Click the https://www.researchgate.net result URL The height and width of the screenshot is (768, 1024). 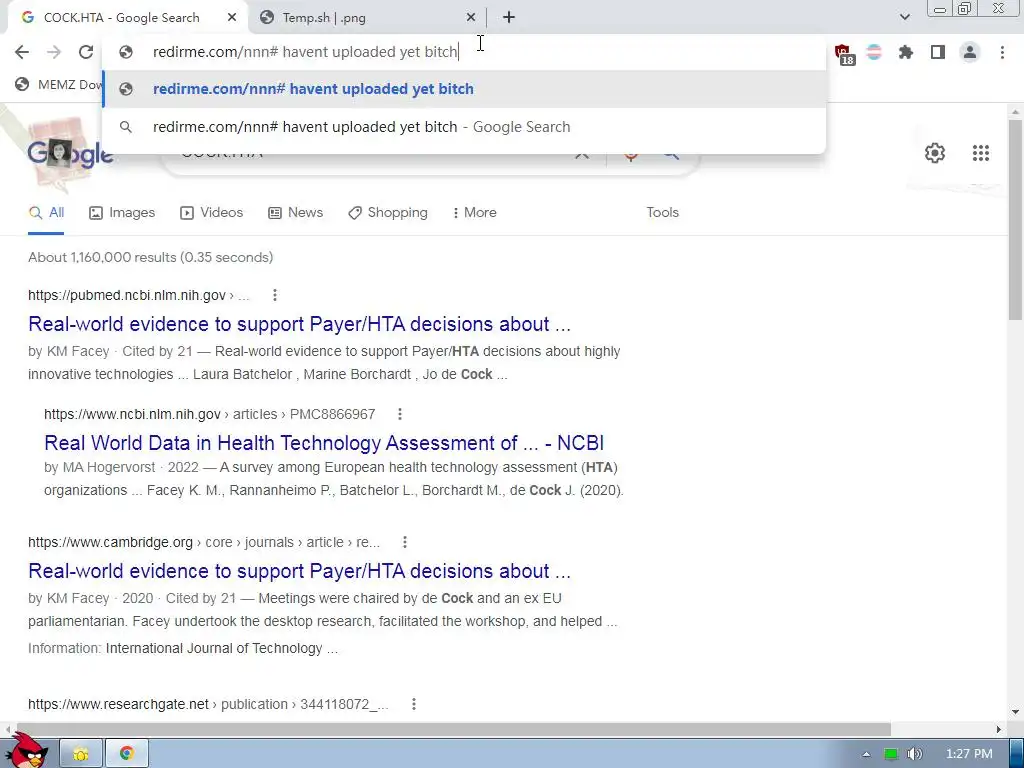pyautogui.click(x=118, y=704)
